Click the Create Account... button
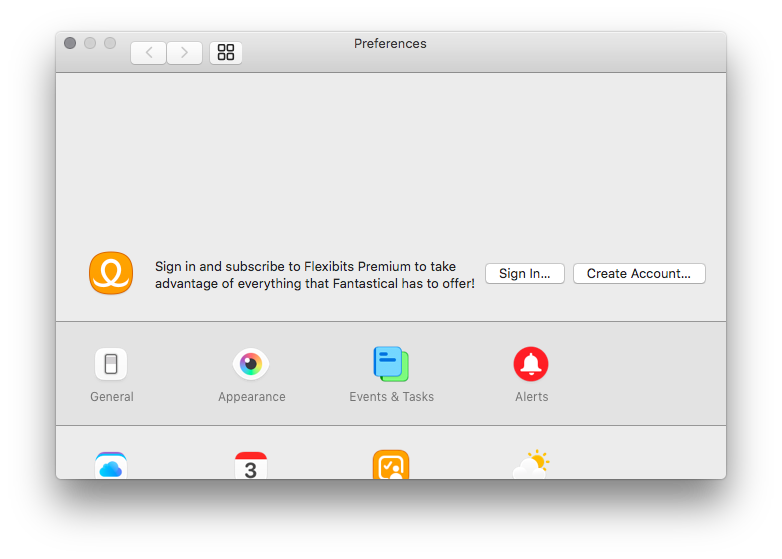This screenshot has width=782, height=559. pos(639,273)
